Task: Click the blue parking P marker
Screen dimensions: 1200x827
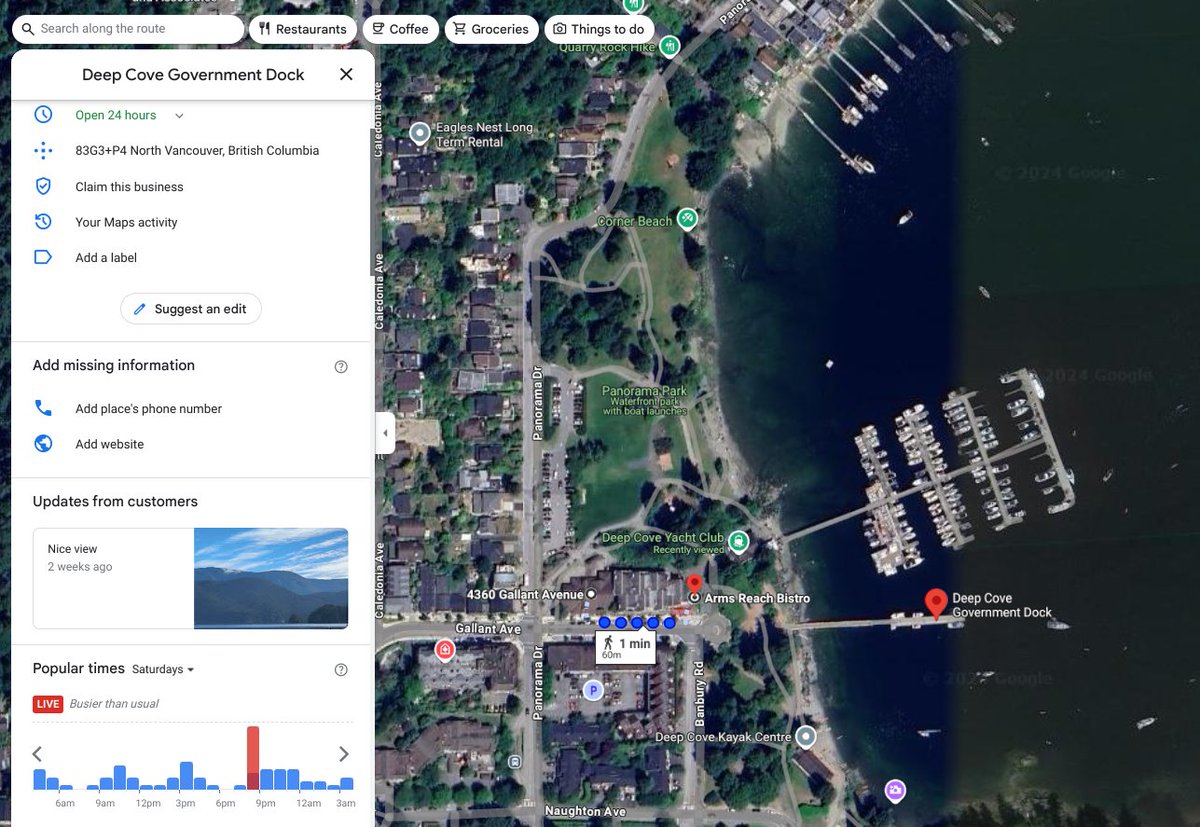Action: pos(593,690)
